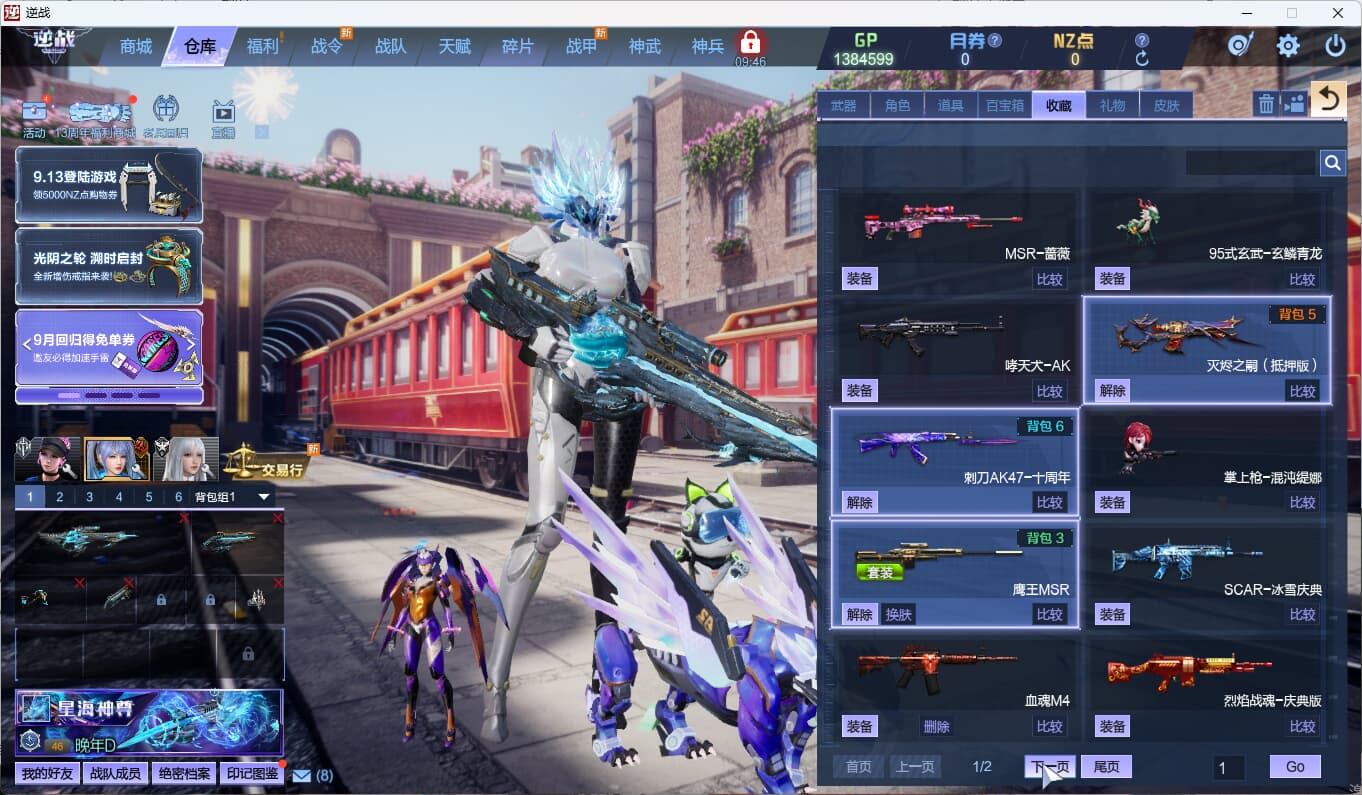
Task: Open the 神武 tab
Action: click(x=645, y=46)
